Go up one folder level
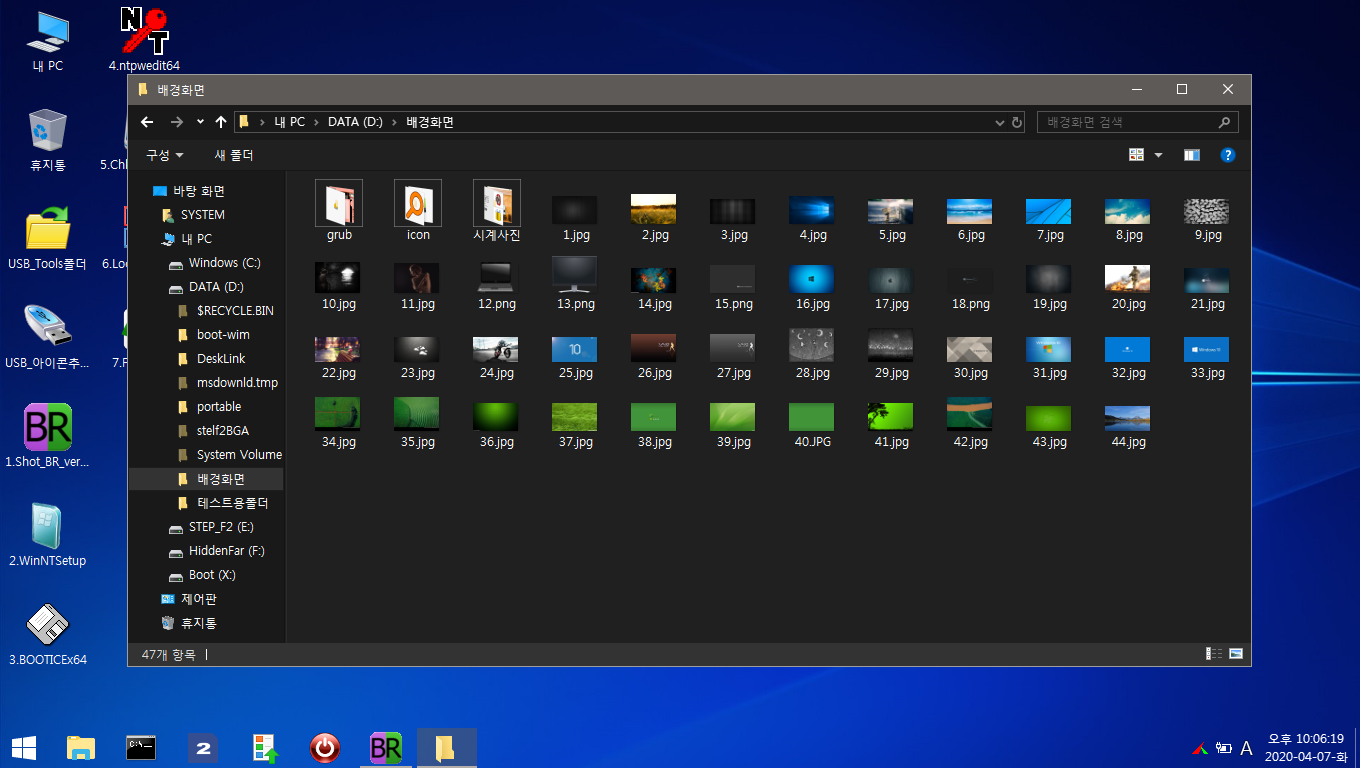The width and height of the screenshot is (1360, 768). click(x=221, y=122)
